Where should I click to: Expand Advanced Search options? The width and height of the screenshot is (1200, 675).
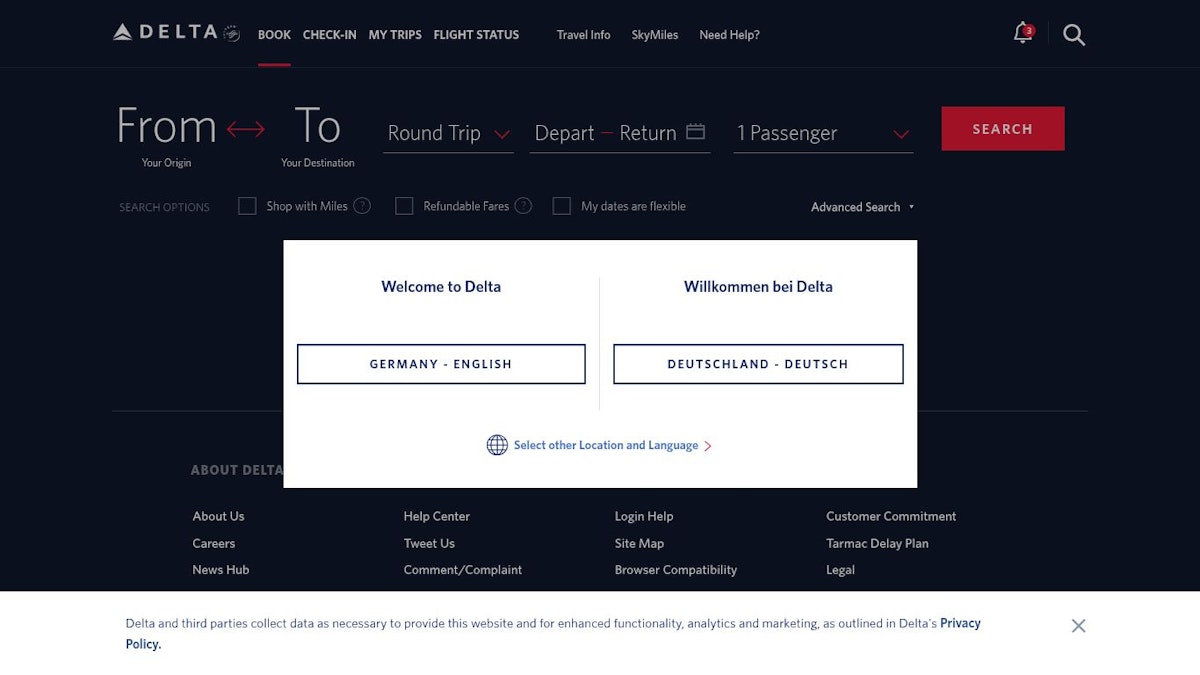pyautogui.click(x=862, y=207)
